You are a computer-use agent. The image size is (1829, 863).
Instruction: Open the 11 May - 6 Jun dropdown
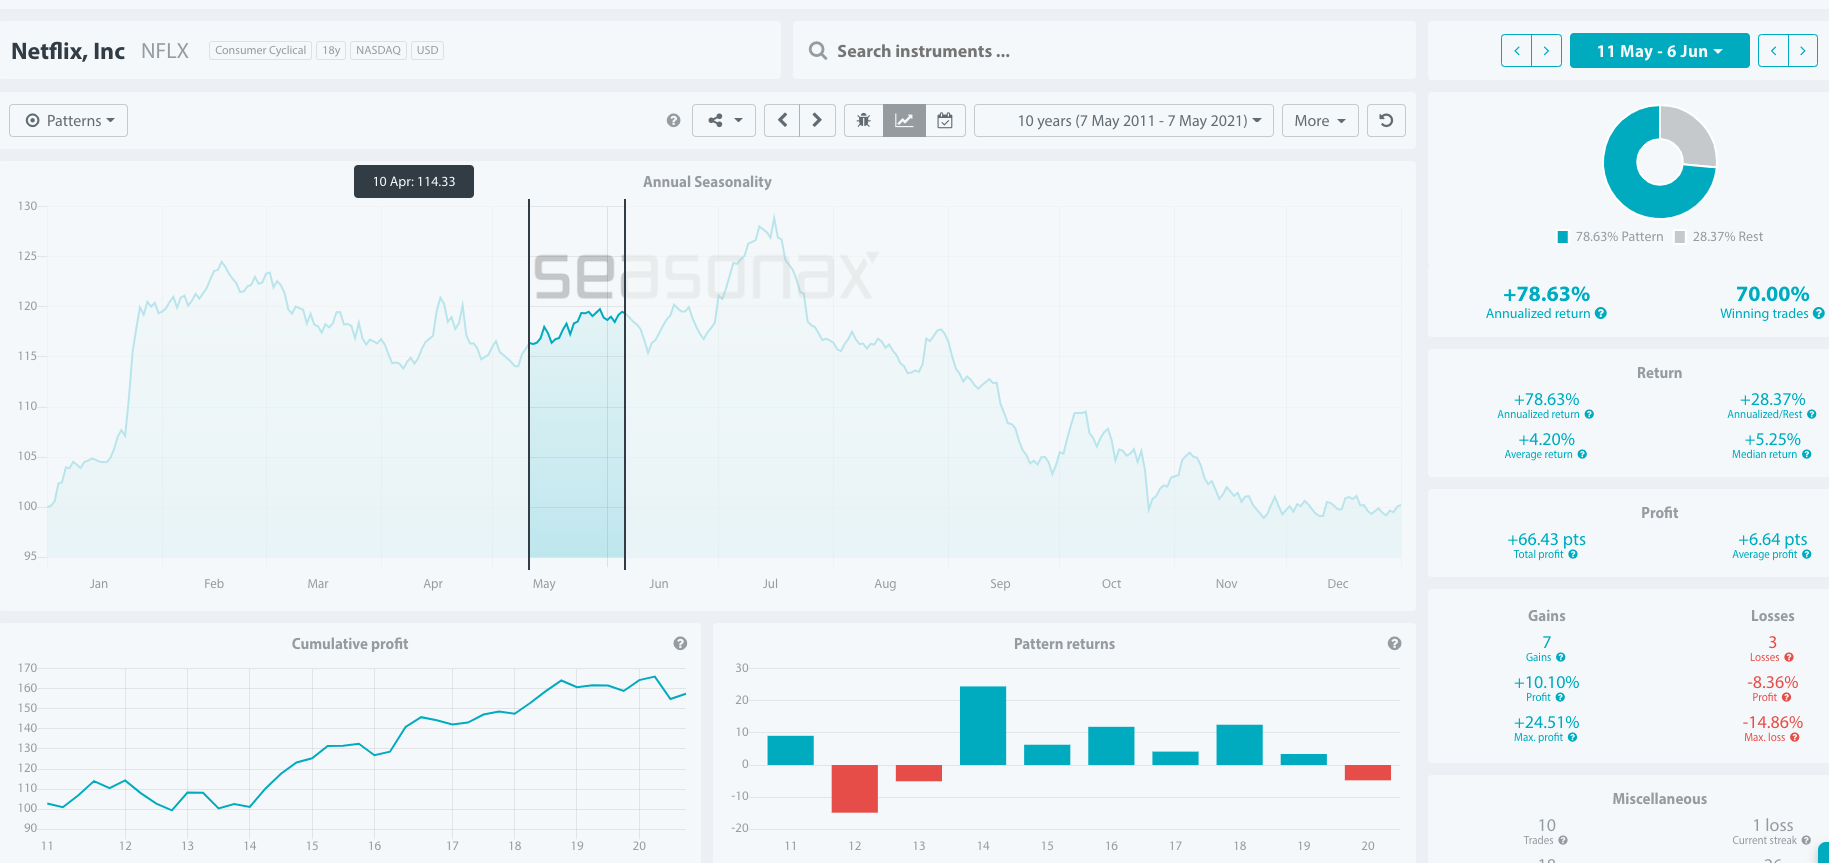pyautogui.click(x=1659, y=51)
